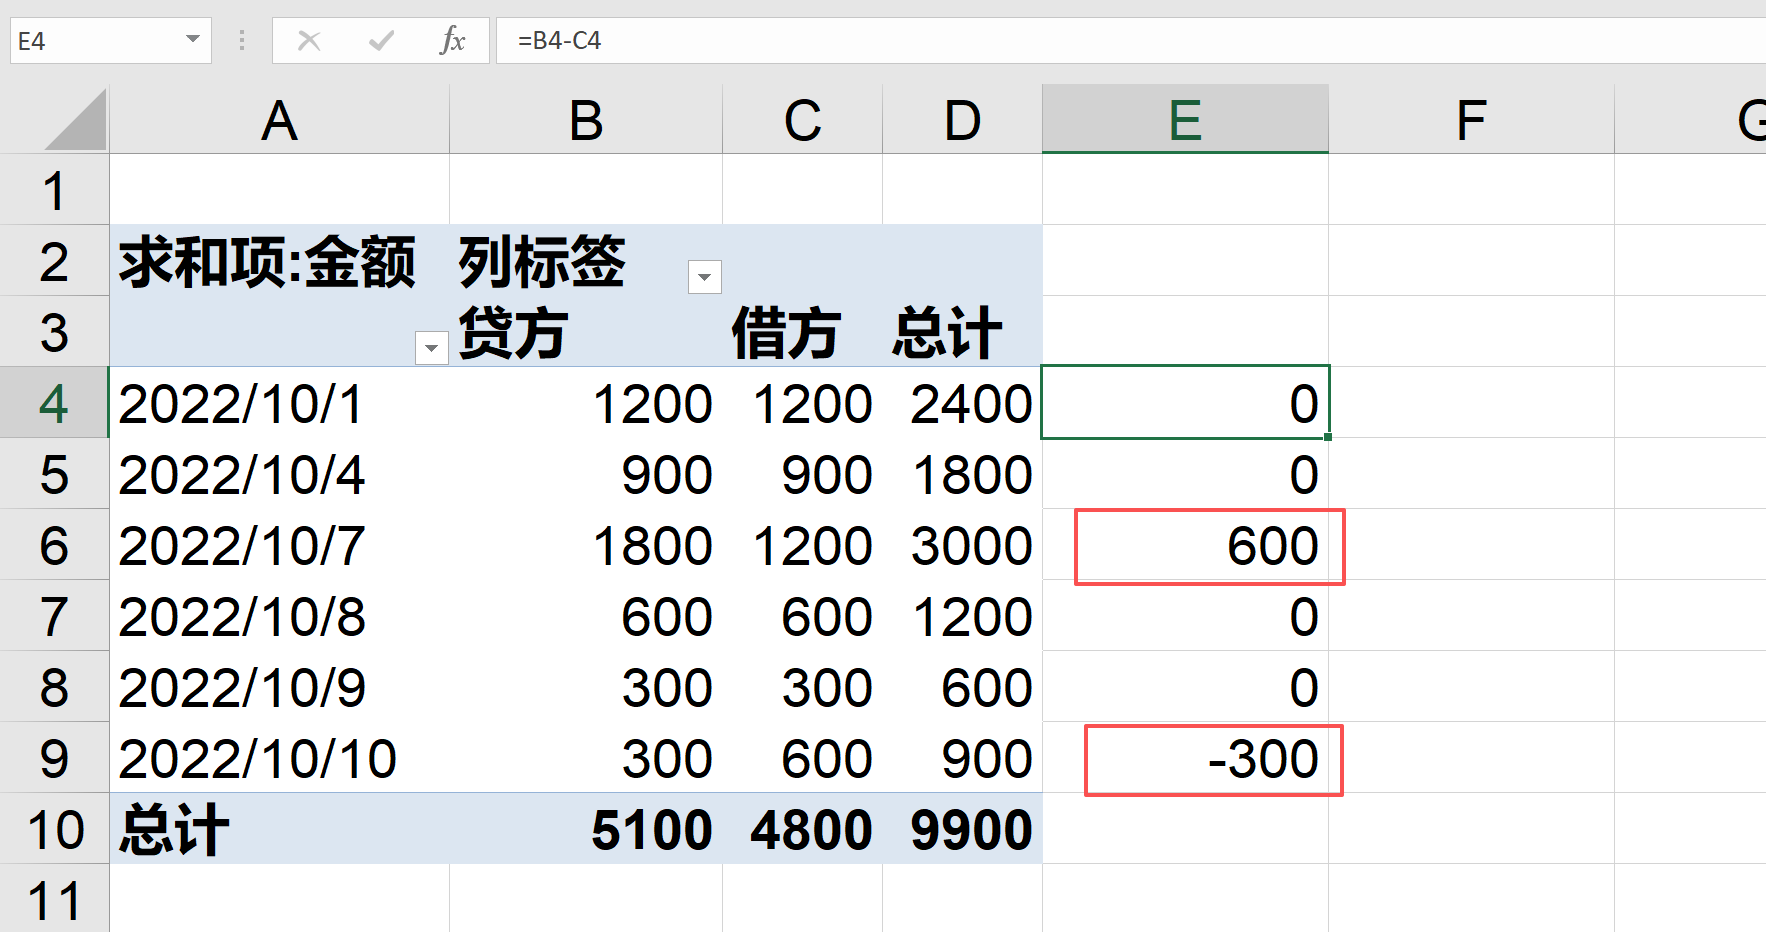Select the 9900 grand total cell
Viewport: 1766px width, 932px height.
pyautogui.click(x=963, y=828)
